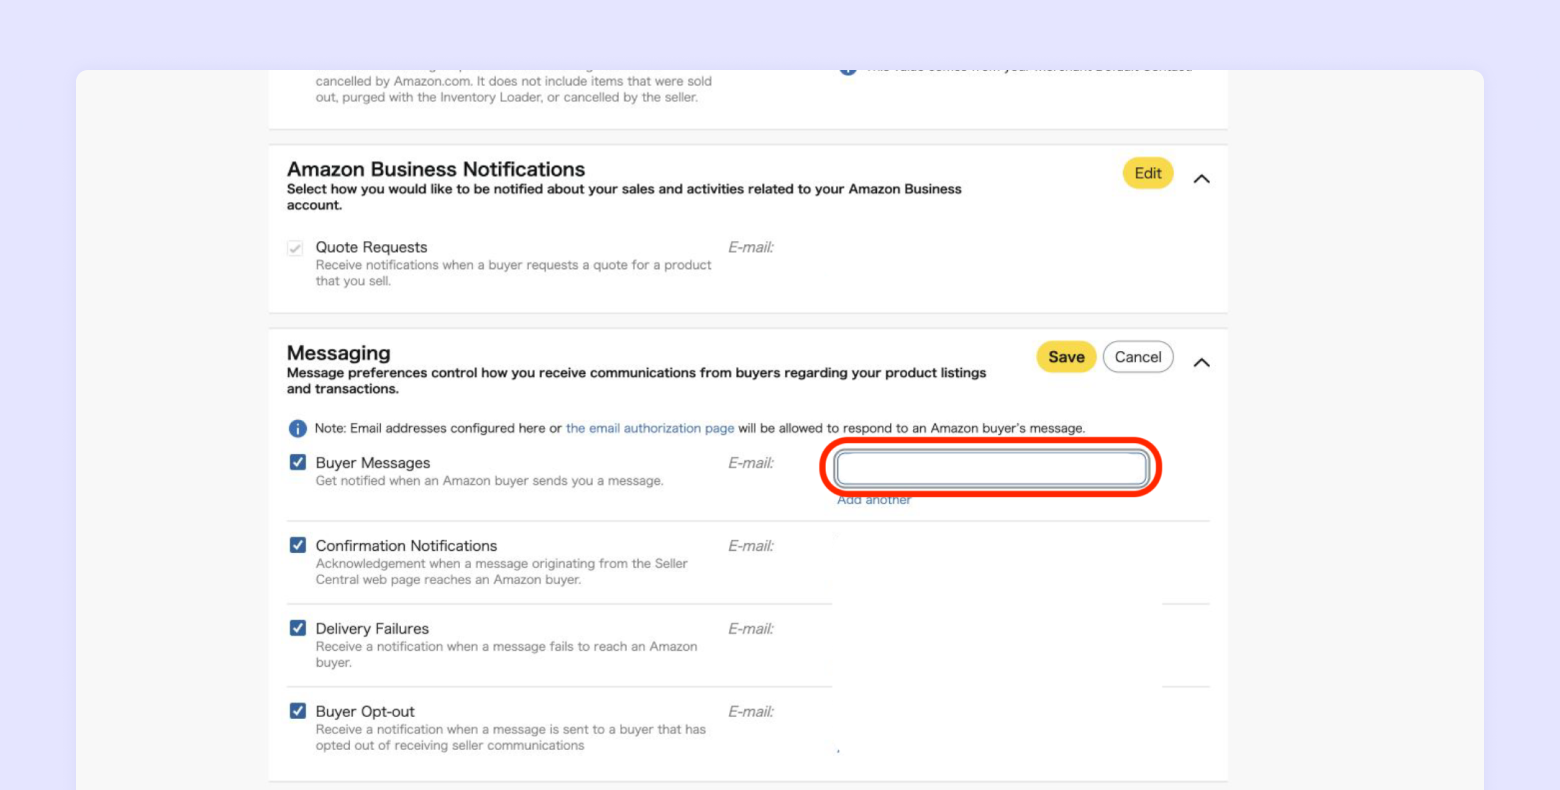Click the Add another email link
The image size is (1560, 790).
click(874, 500)
